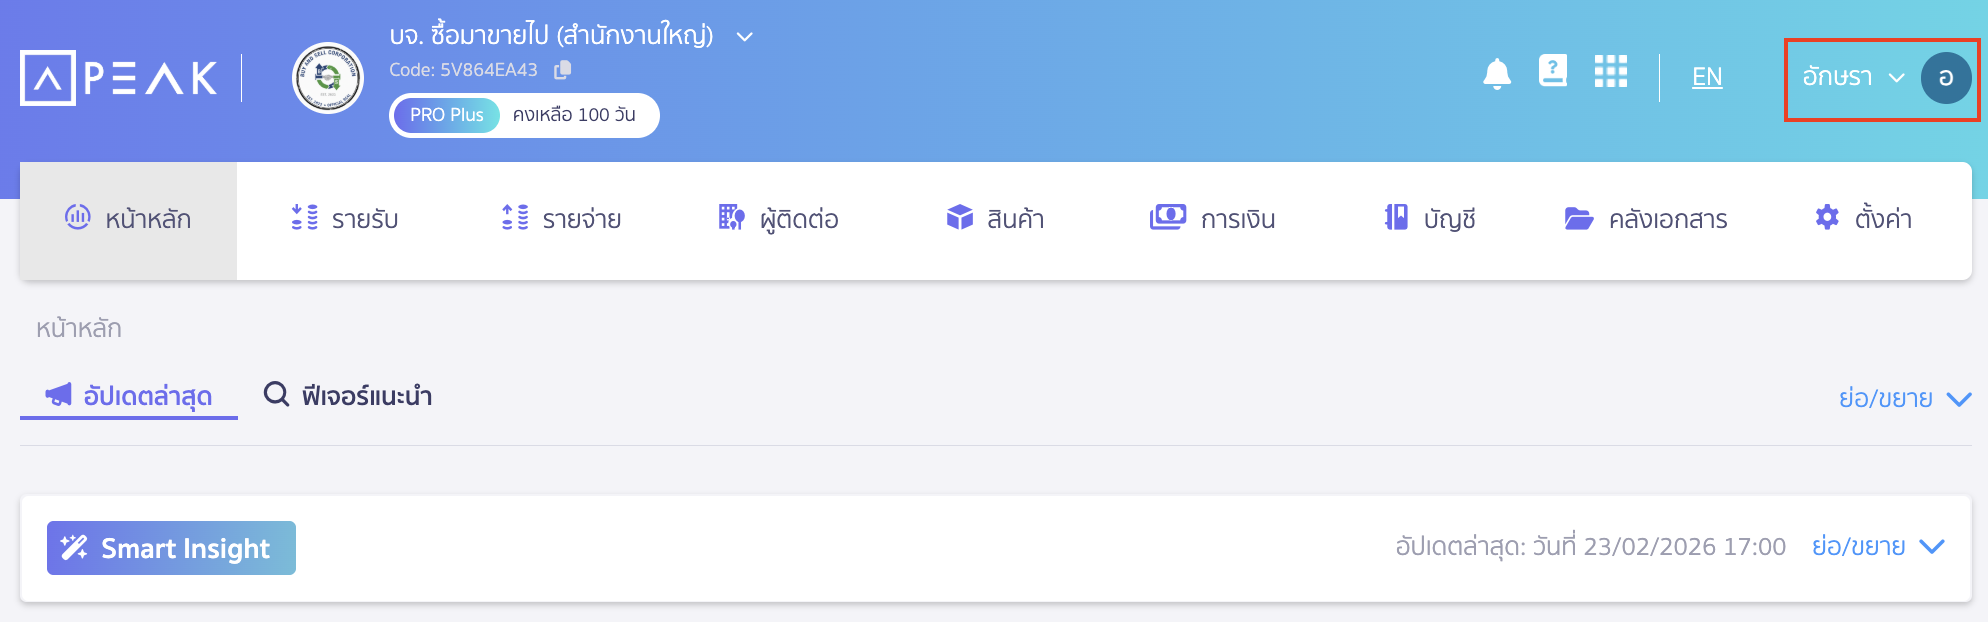Open the รายจ่าย expenses menu
1988x622 pixels.
[561, 219]
